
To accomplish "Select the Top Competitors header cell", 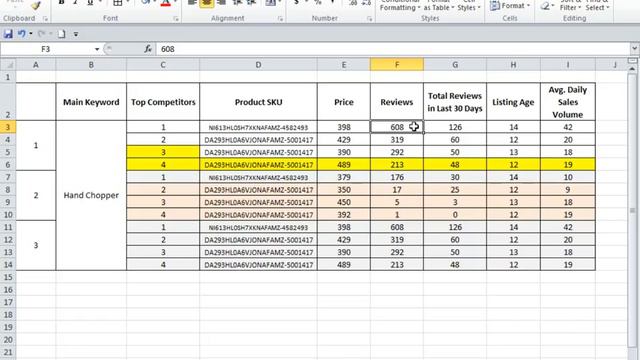I will [163, 102].
